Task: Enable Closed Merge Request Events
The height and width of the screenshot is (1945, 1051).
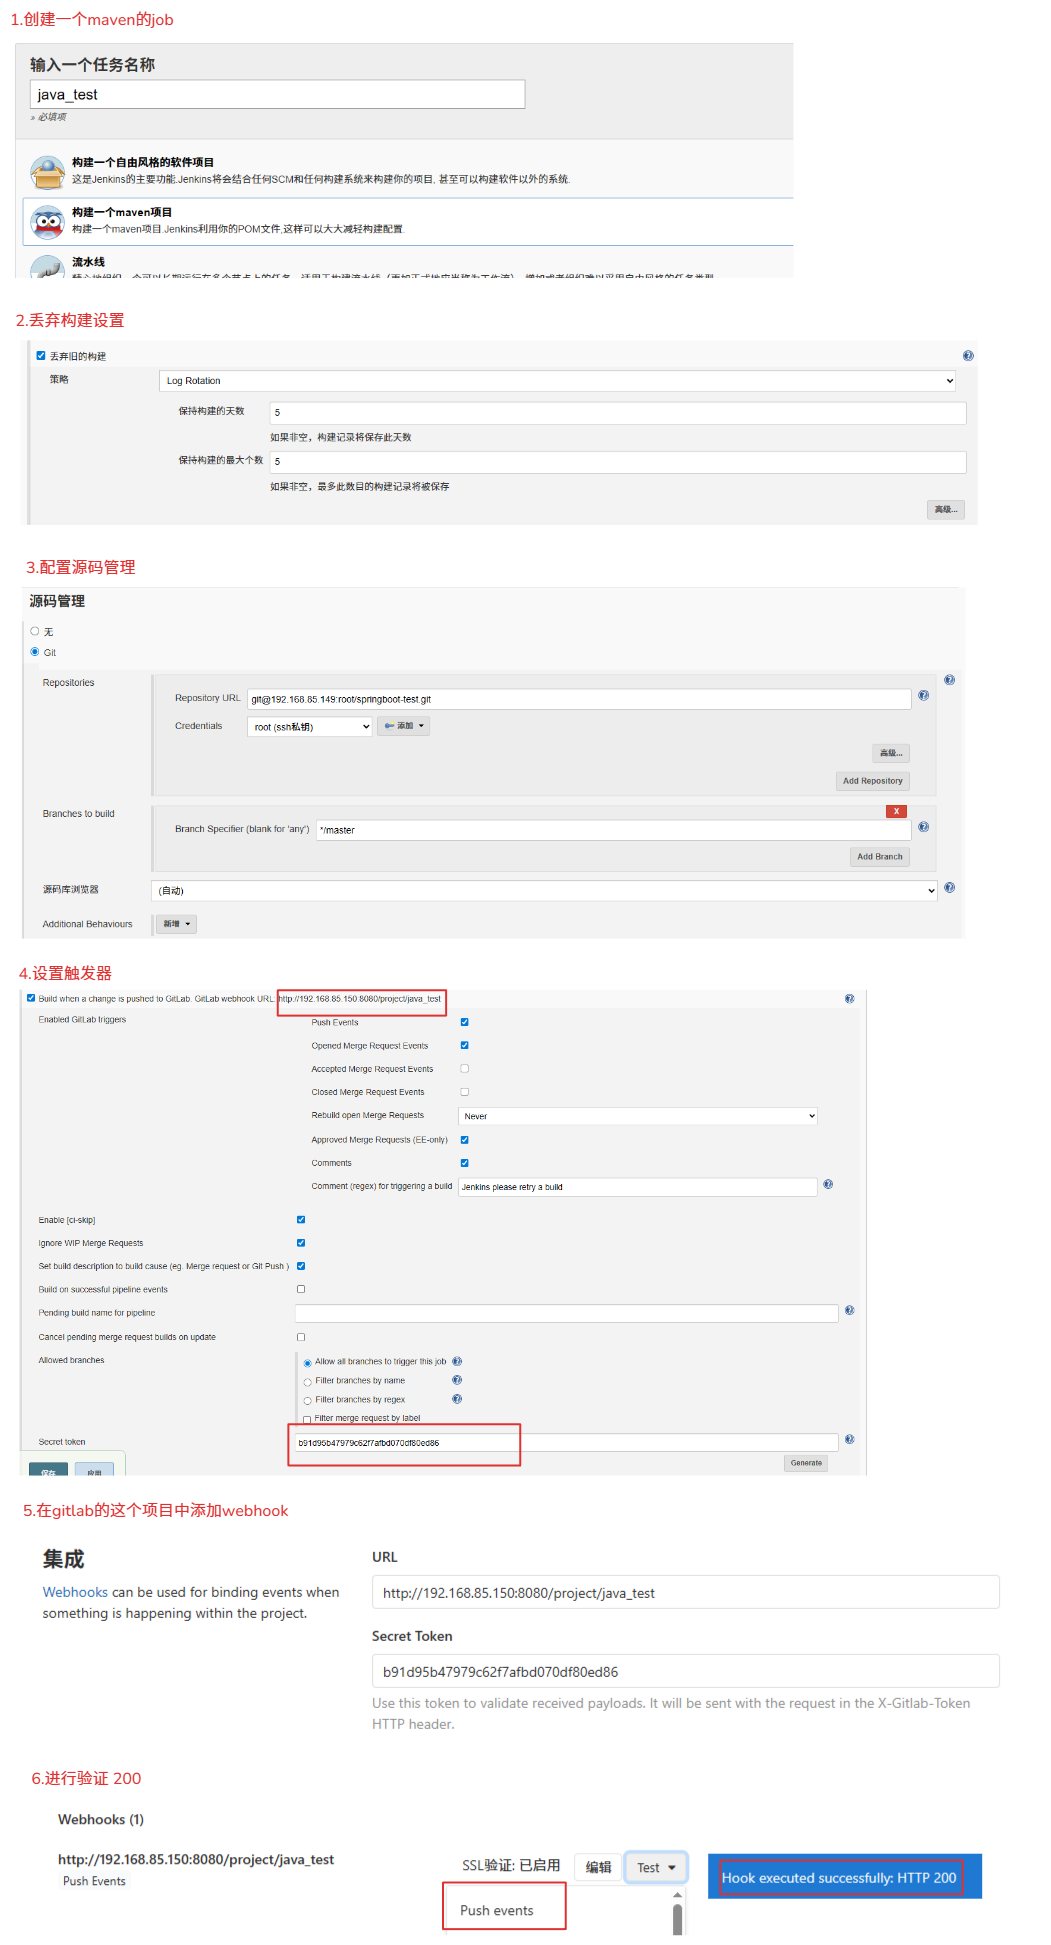Action: (x=464, y=1092)
